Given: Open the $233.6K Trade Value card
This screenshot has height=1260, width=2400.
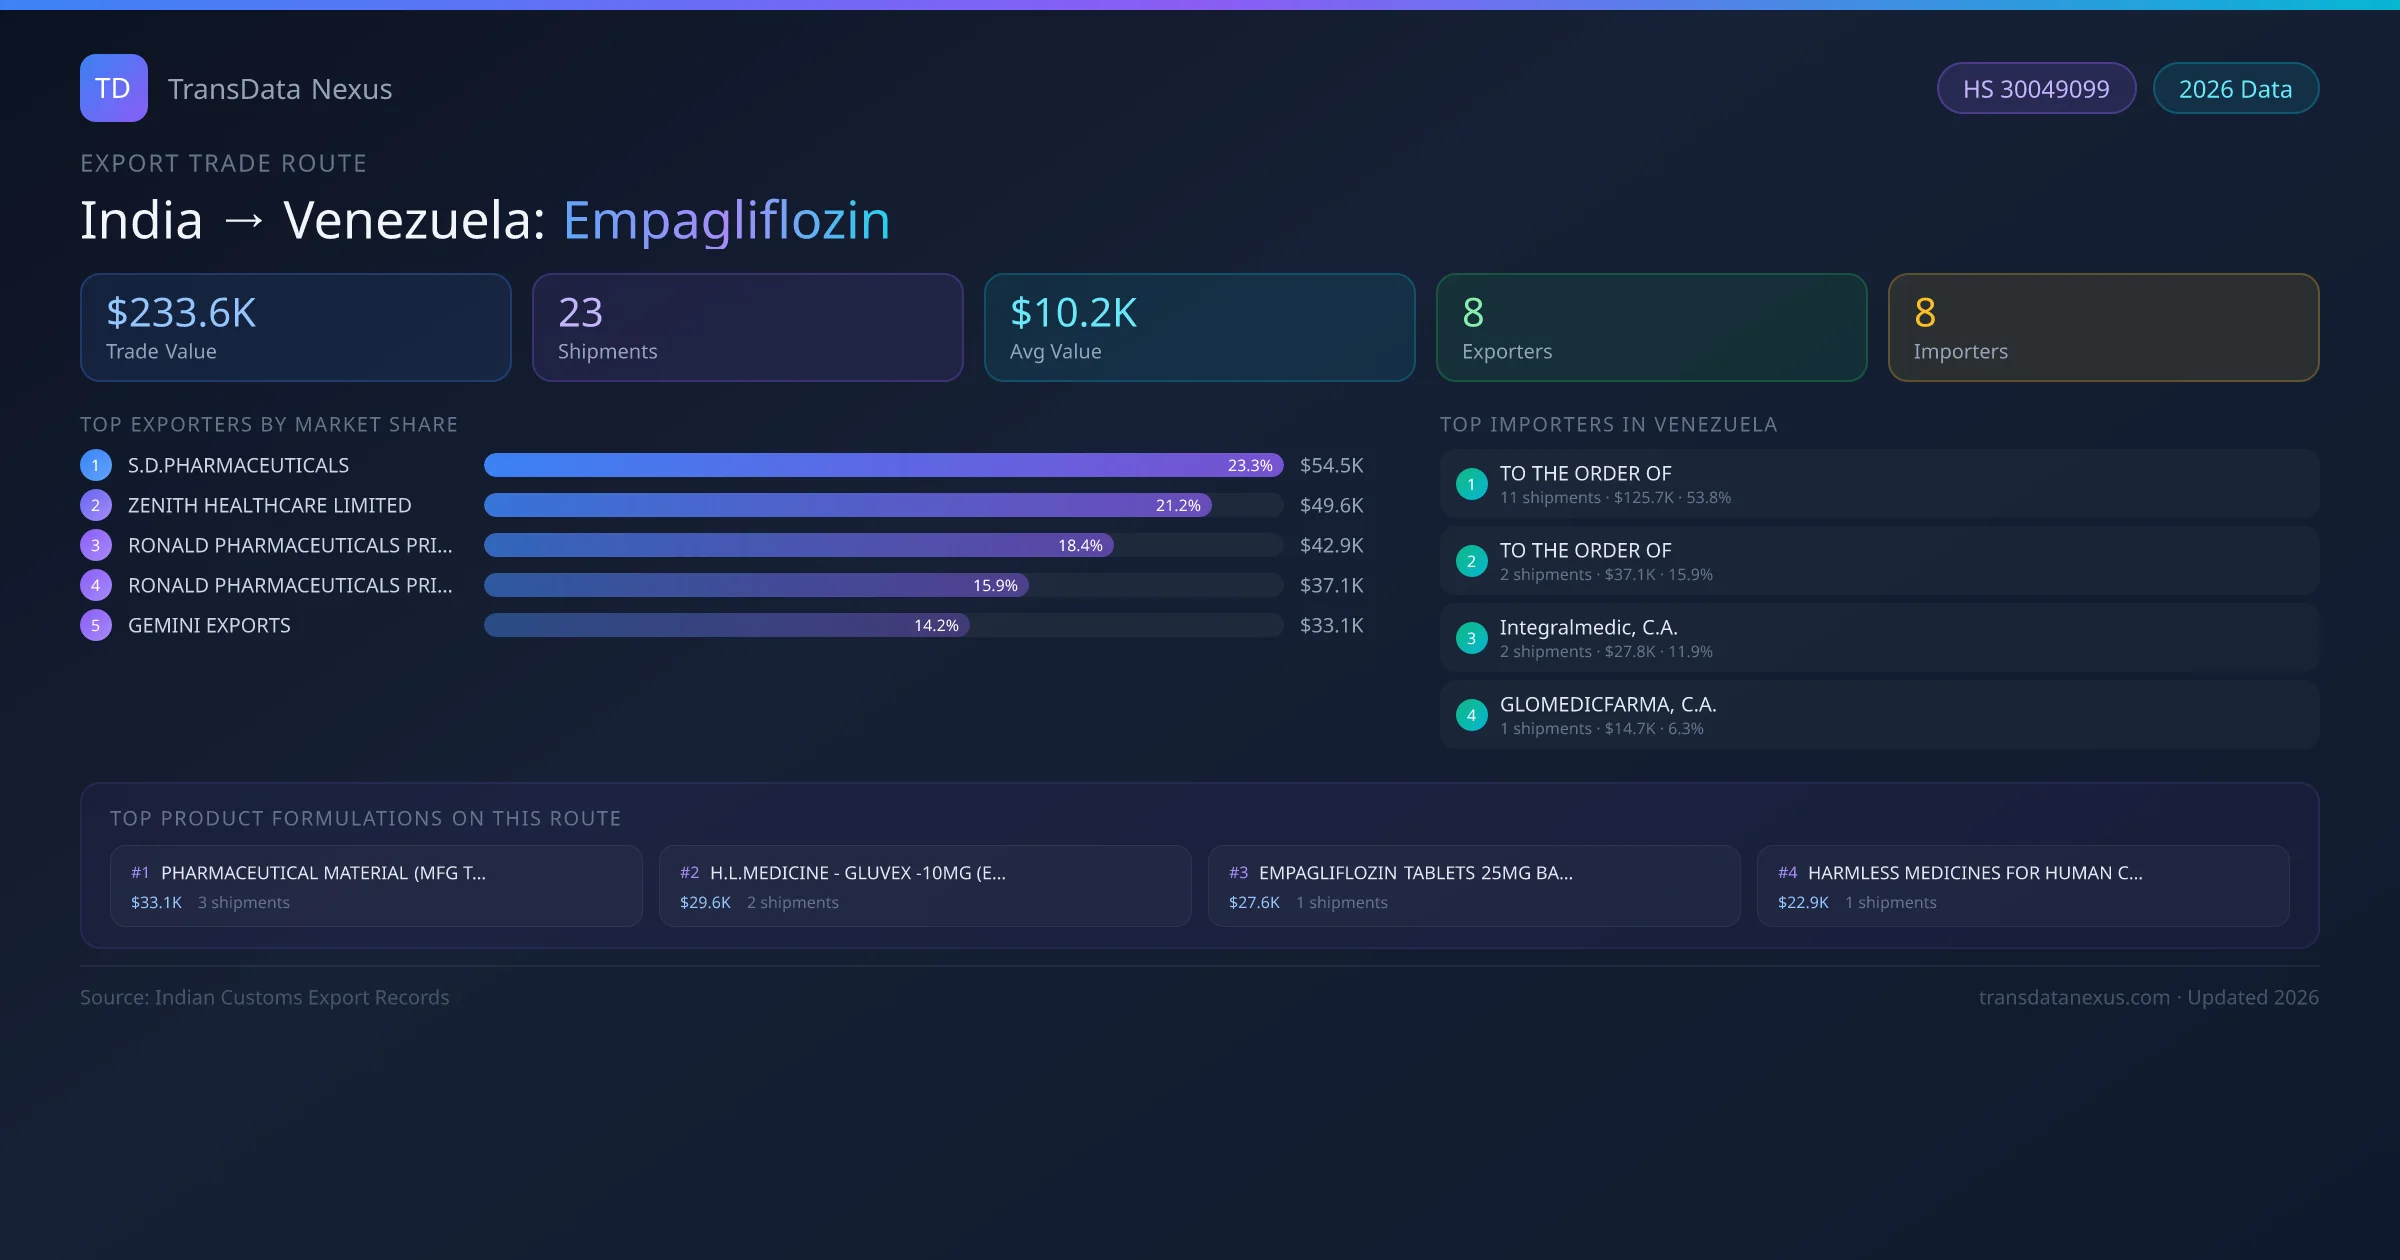Looking at the screenshot, I should [x=295, y=328].
